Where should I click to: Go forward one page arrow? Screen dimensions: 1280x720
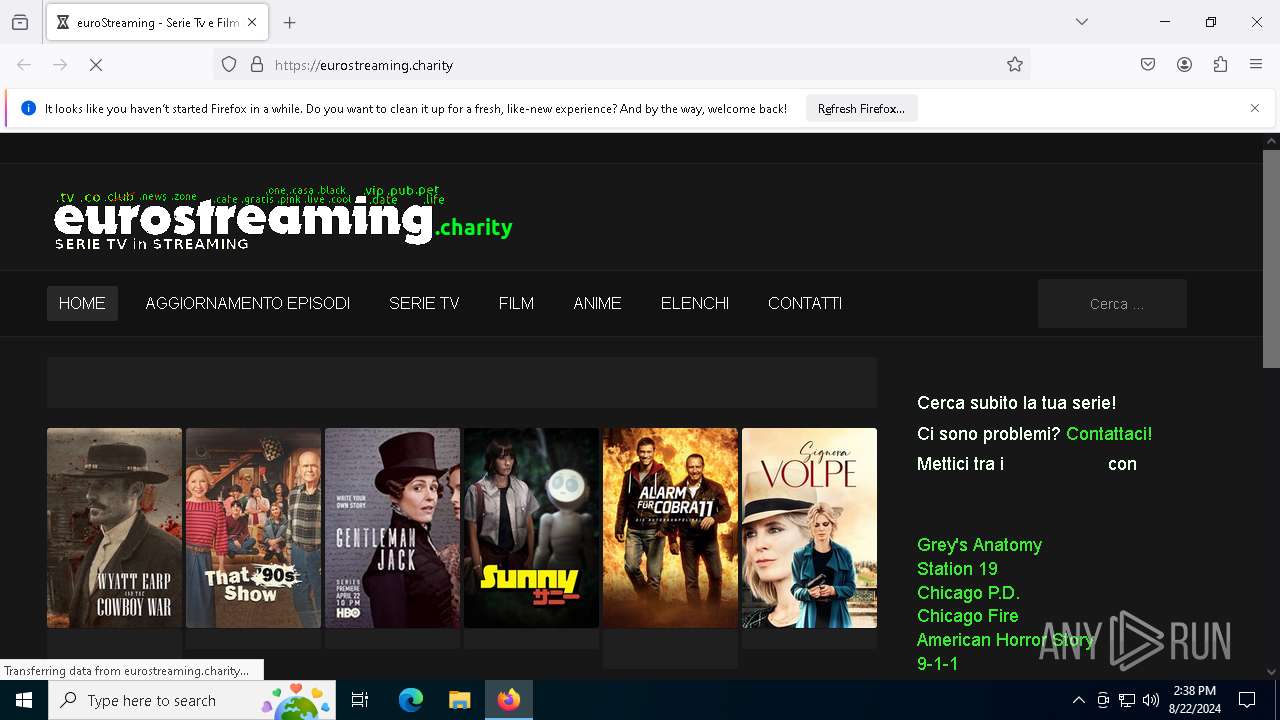60,65
